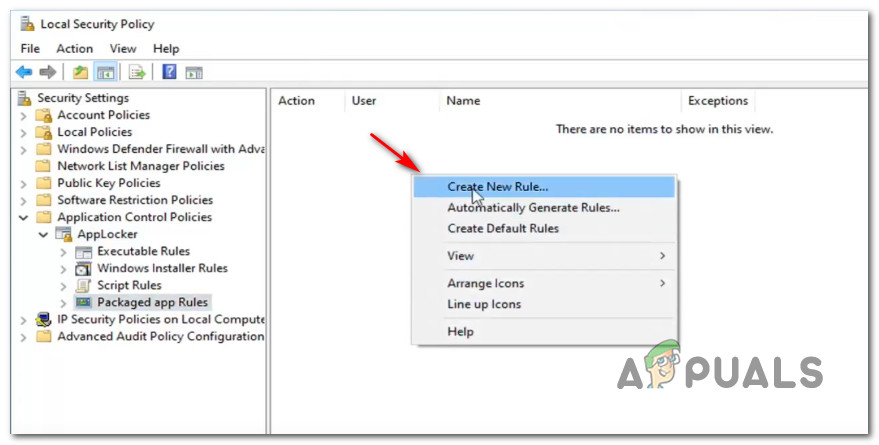Expand the Script Rules node
The image size is (879, 445).
(63, 286)
